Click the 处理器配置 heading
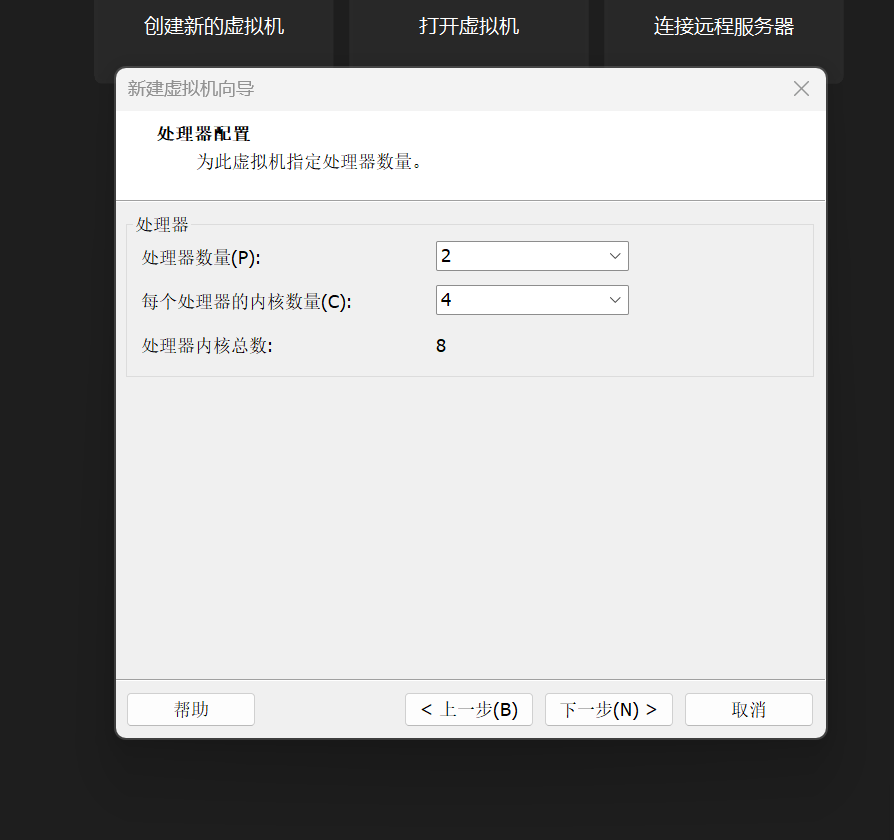894x840 pixels. pos(204,134)
